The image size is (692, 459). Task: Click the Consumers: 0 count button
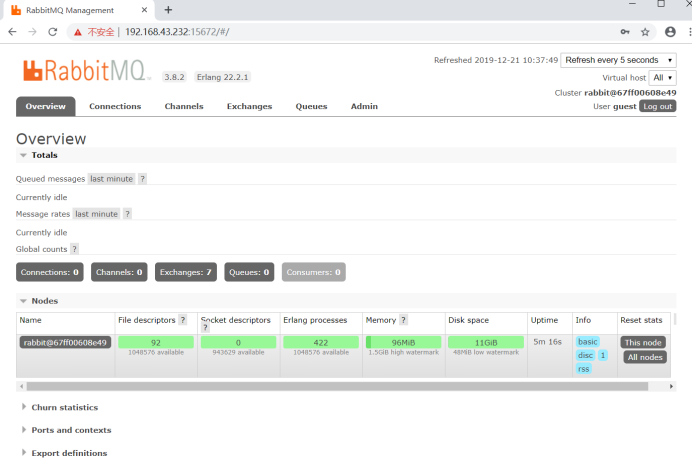pos(314,272)
